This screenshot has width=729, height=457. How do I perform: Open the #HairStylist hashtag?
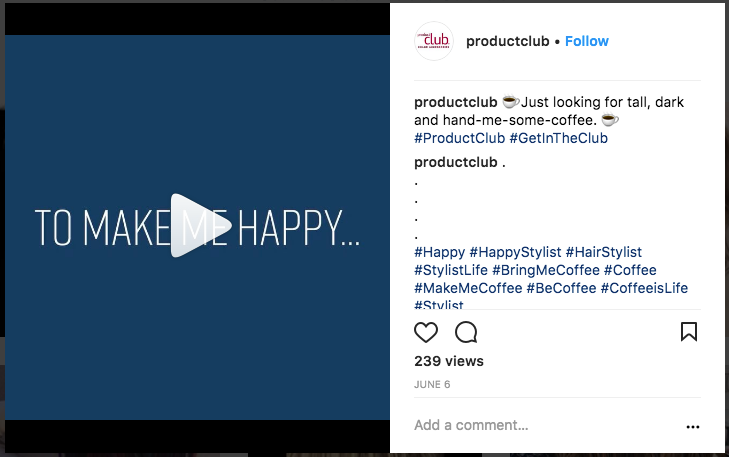pyautogui.click(x=603, y=252)
